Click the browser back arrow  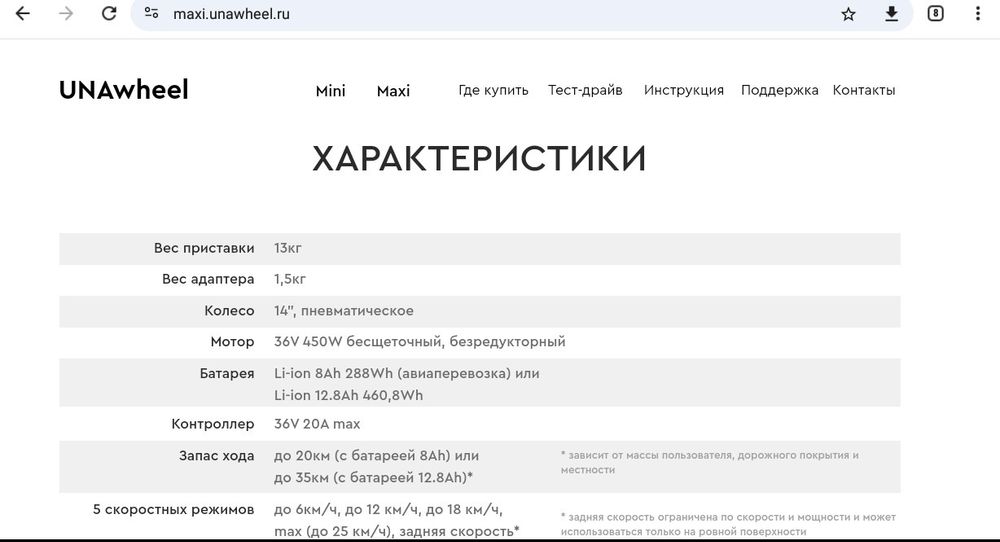click(23, 13)
